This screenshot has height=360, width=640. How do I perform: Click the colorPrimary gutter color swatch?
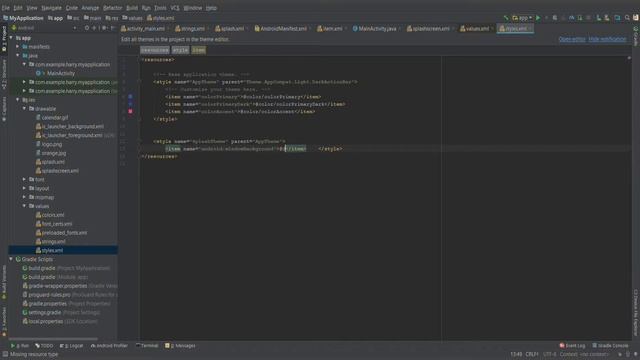click(130, 97)
